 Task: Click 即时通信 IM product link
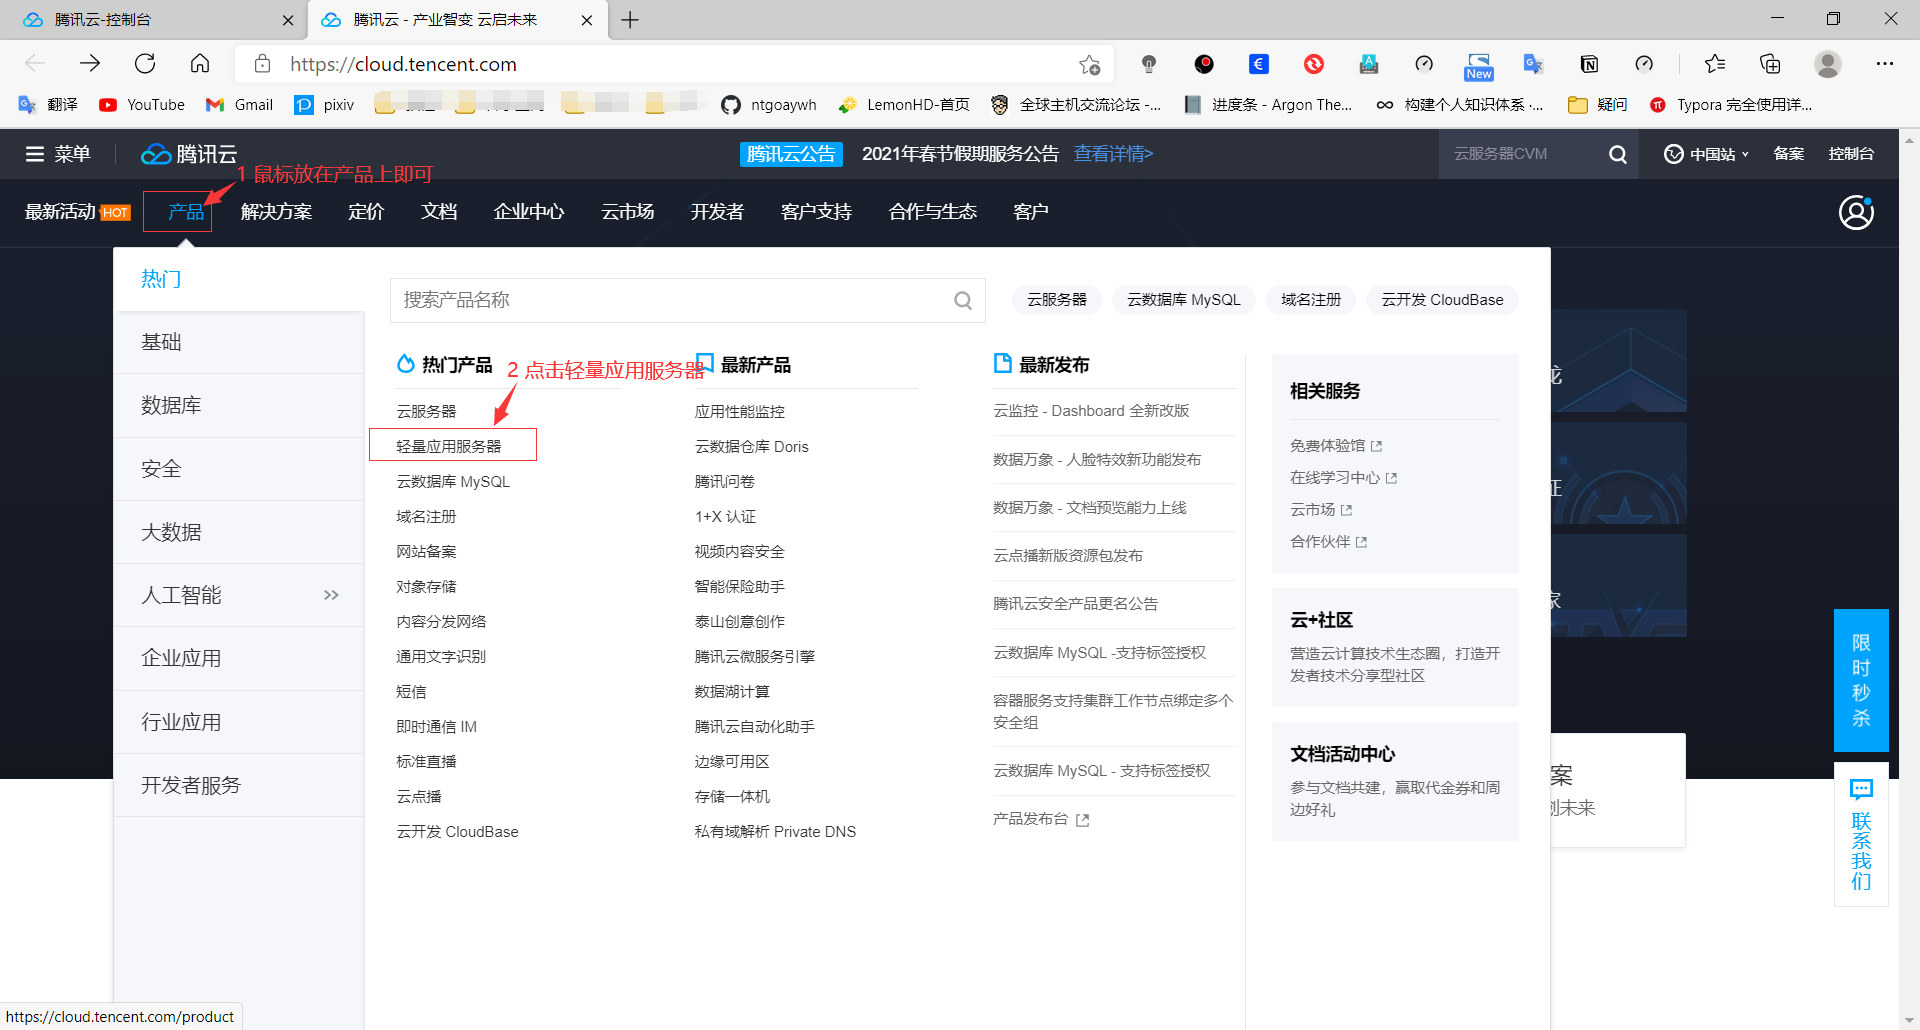[436, 726]
